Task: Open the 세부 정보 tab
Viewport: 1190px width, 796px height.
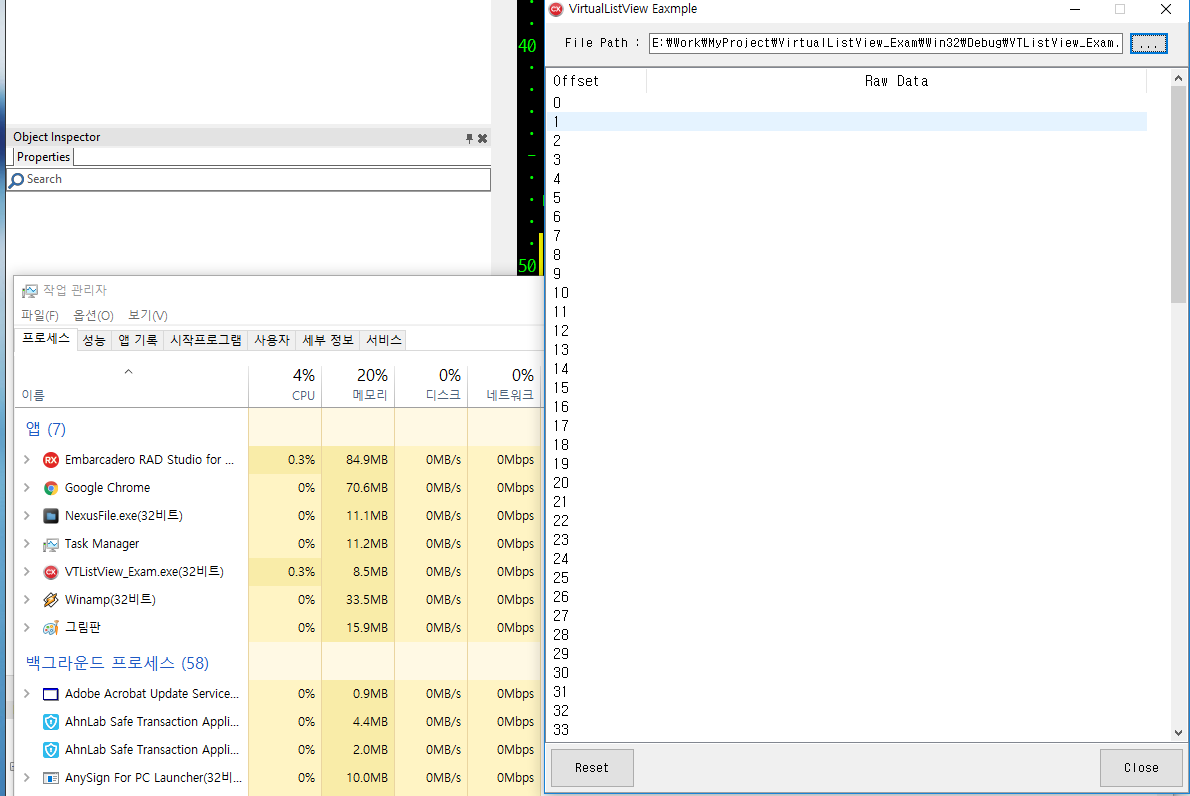Action: coord(328,340)
